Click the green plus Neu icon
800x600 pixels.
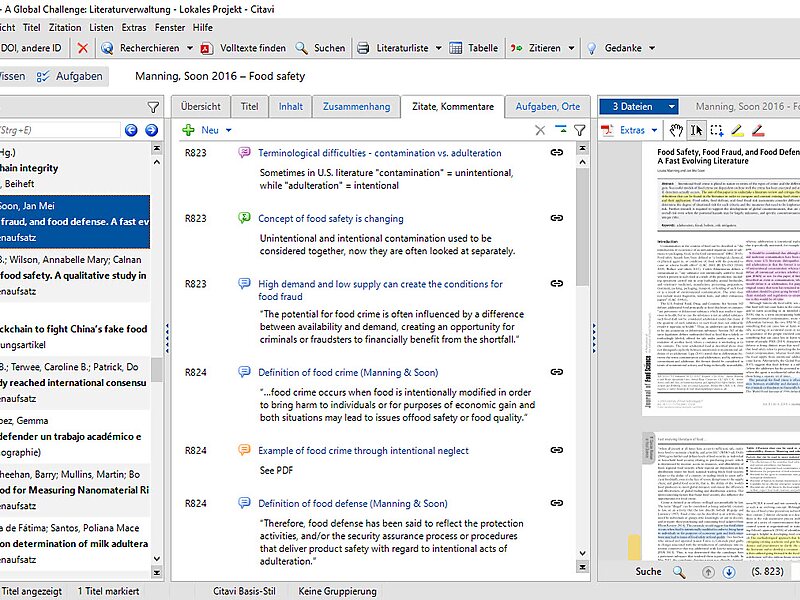188,130
